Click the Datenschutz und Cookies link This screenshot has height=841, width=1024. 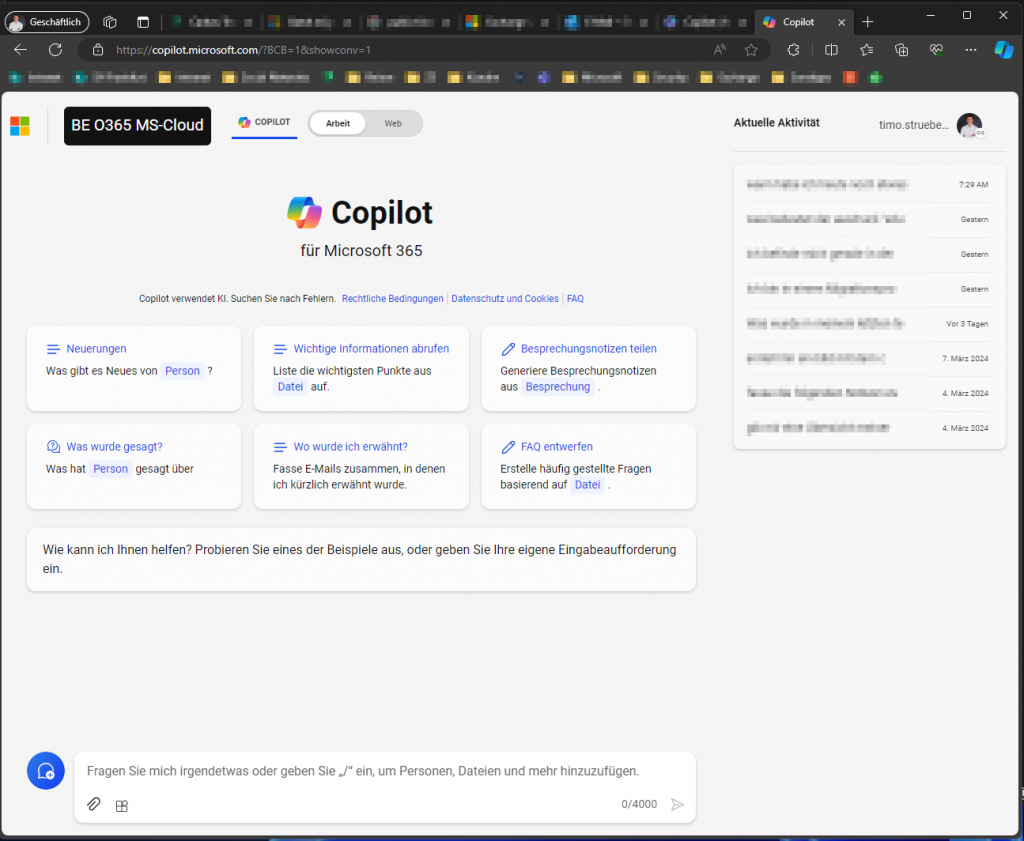(505, 298)
